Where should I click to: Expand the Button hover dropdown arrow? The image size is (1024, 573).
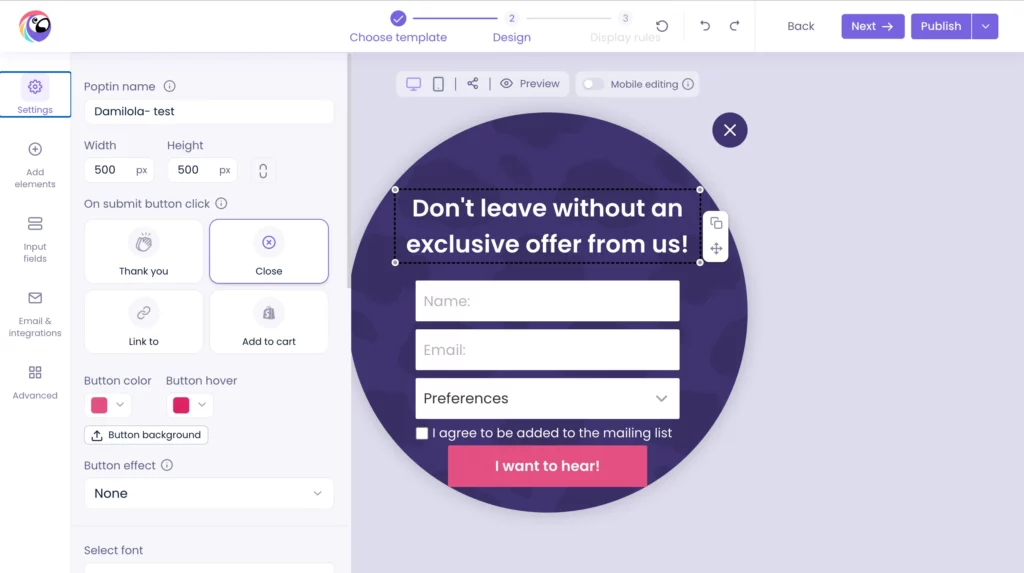202,404
